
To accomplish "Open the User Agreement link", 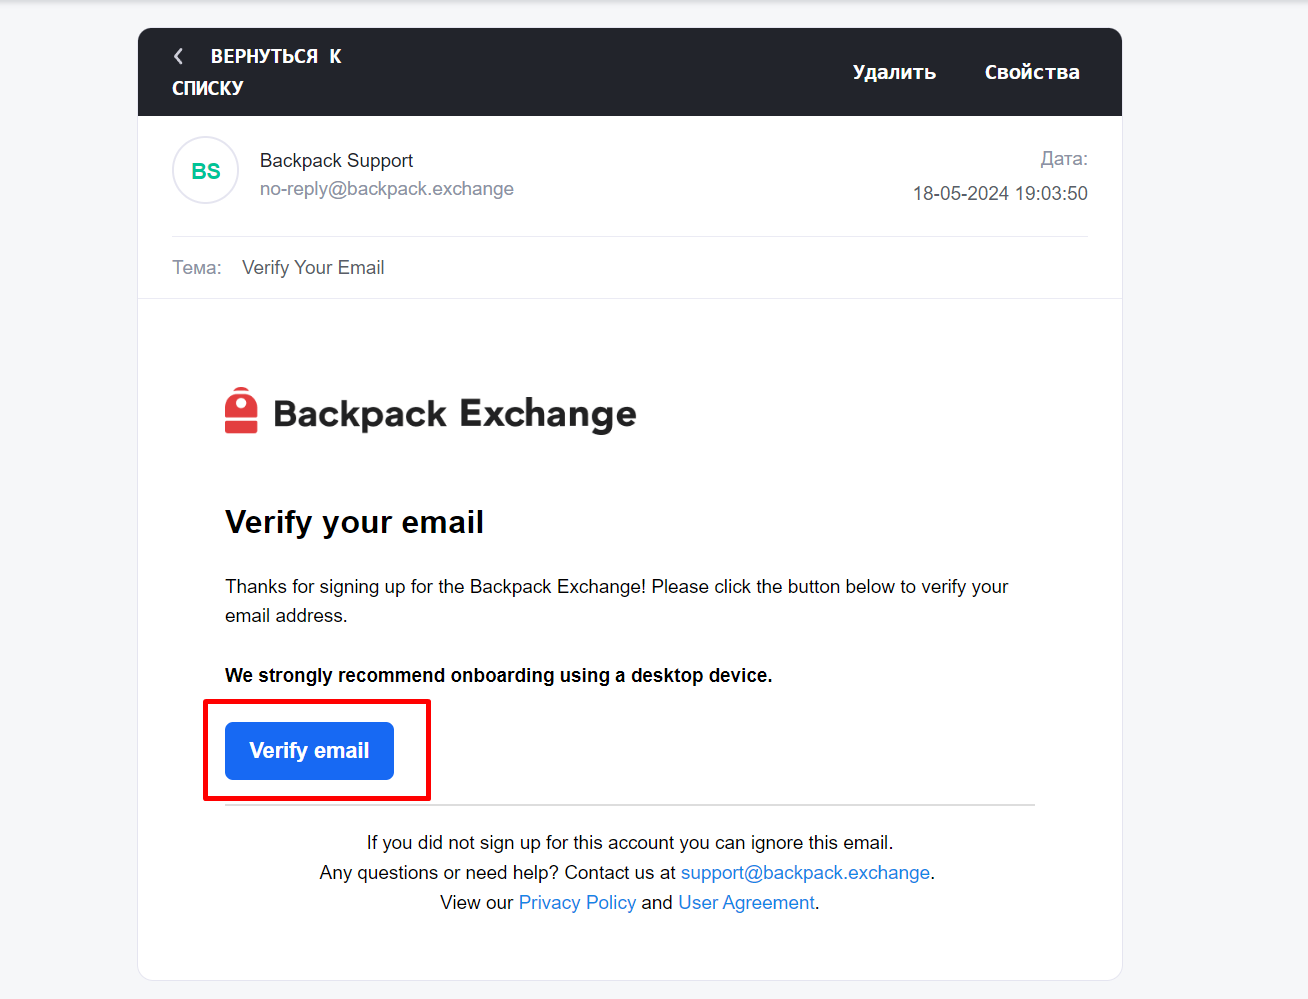I will (x=746, y=902).
